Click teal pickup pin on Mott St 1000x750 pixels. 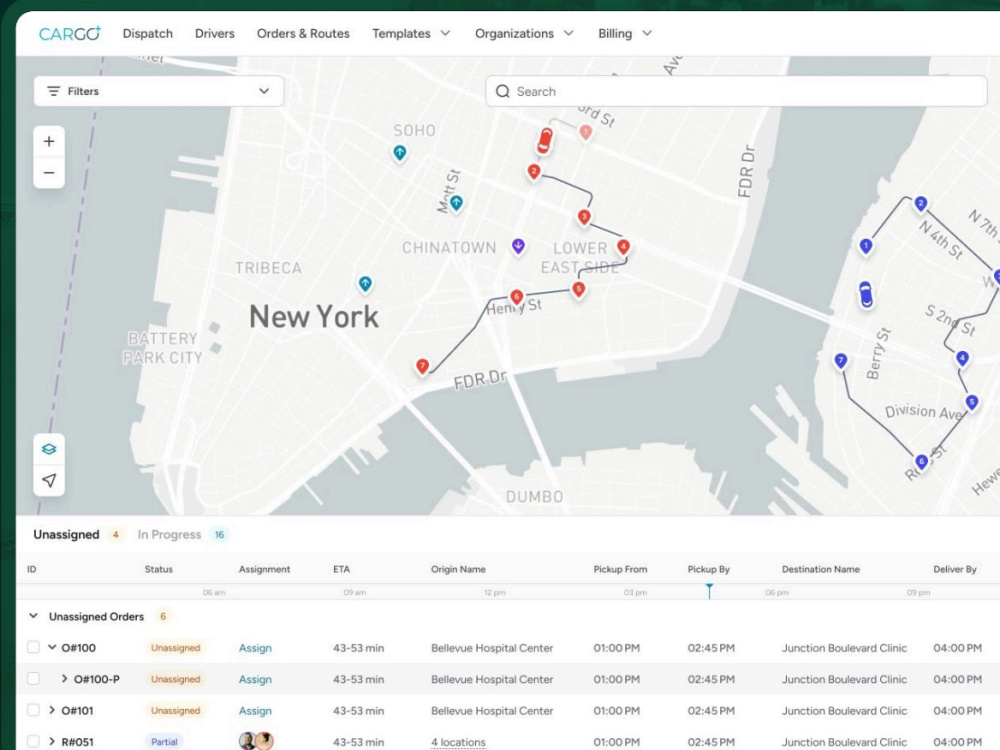(456, 203)
